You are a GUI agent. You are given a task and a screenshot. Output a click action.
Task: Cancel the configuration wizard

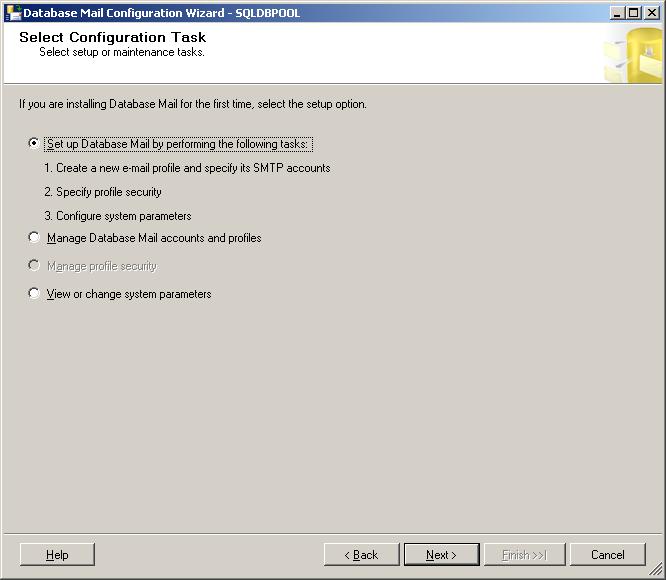607,555
